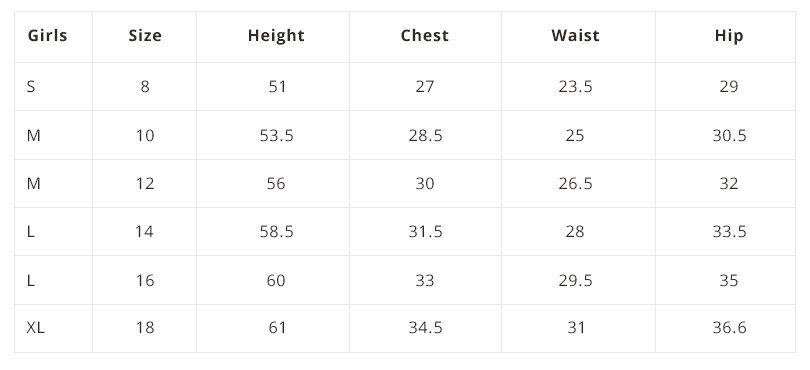The height and width of the screenshot is (370, 810).
Task: Click the Hip column header
Action: click(729, 36)
